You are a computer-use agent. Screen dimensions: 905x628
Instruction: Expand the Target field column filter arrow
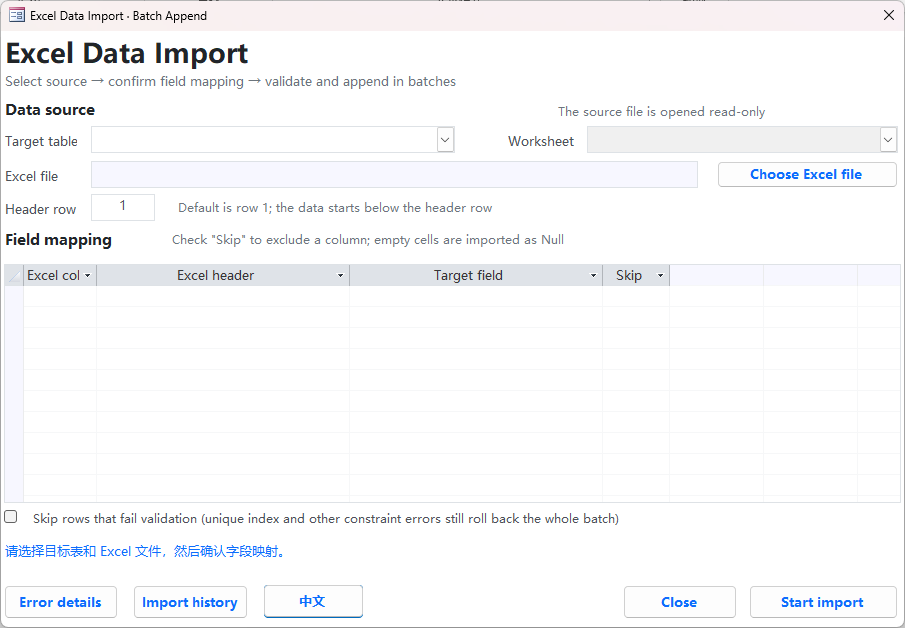coord(593,276)
